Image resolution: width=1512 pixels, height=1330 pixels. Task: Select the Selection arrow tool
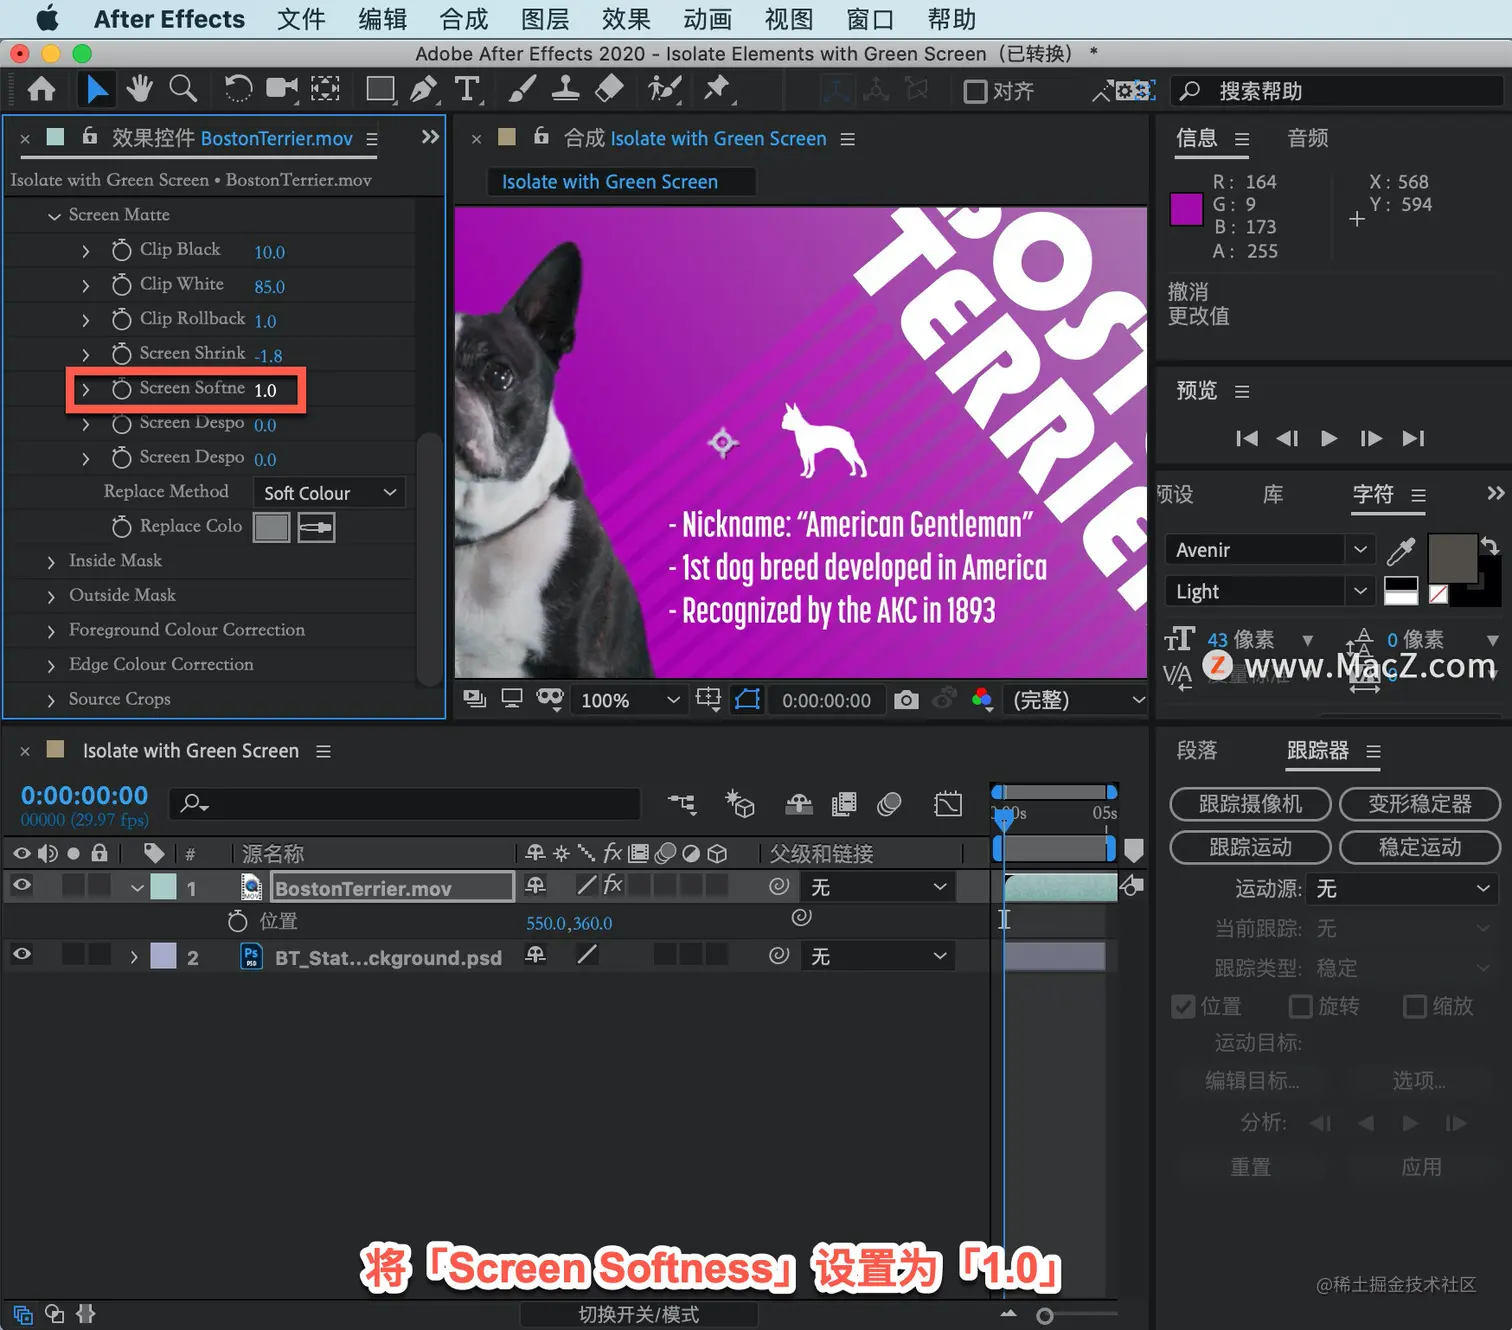[96, 90]
